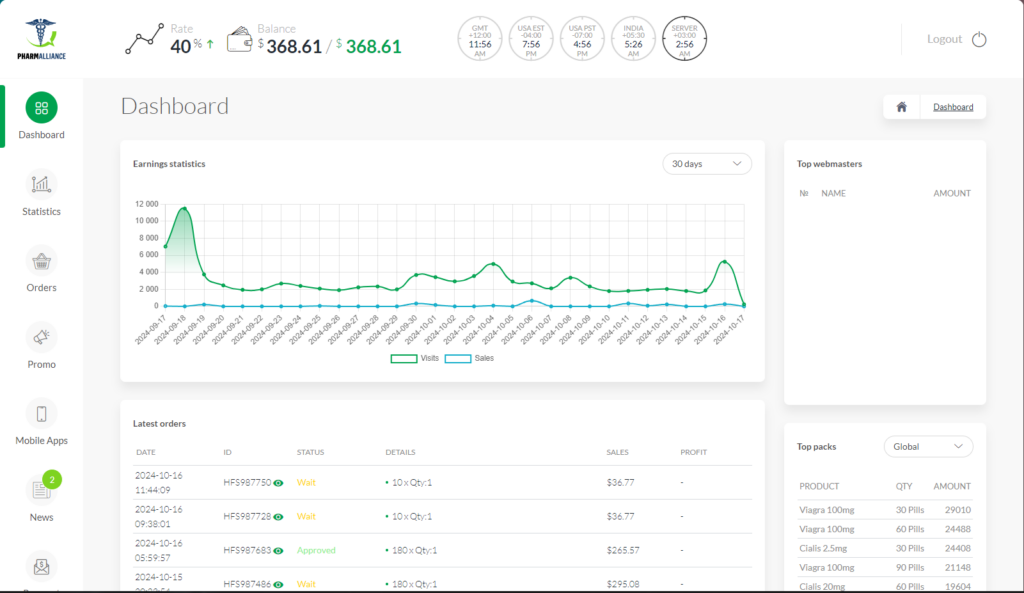The image size is (1024, 593).
Task: Click the USA EST clock
Action: click(x=531, y=39)
